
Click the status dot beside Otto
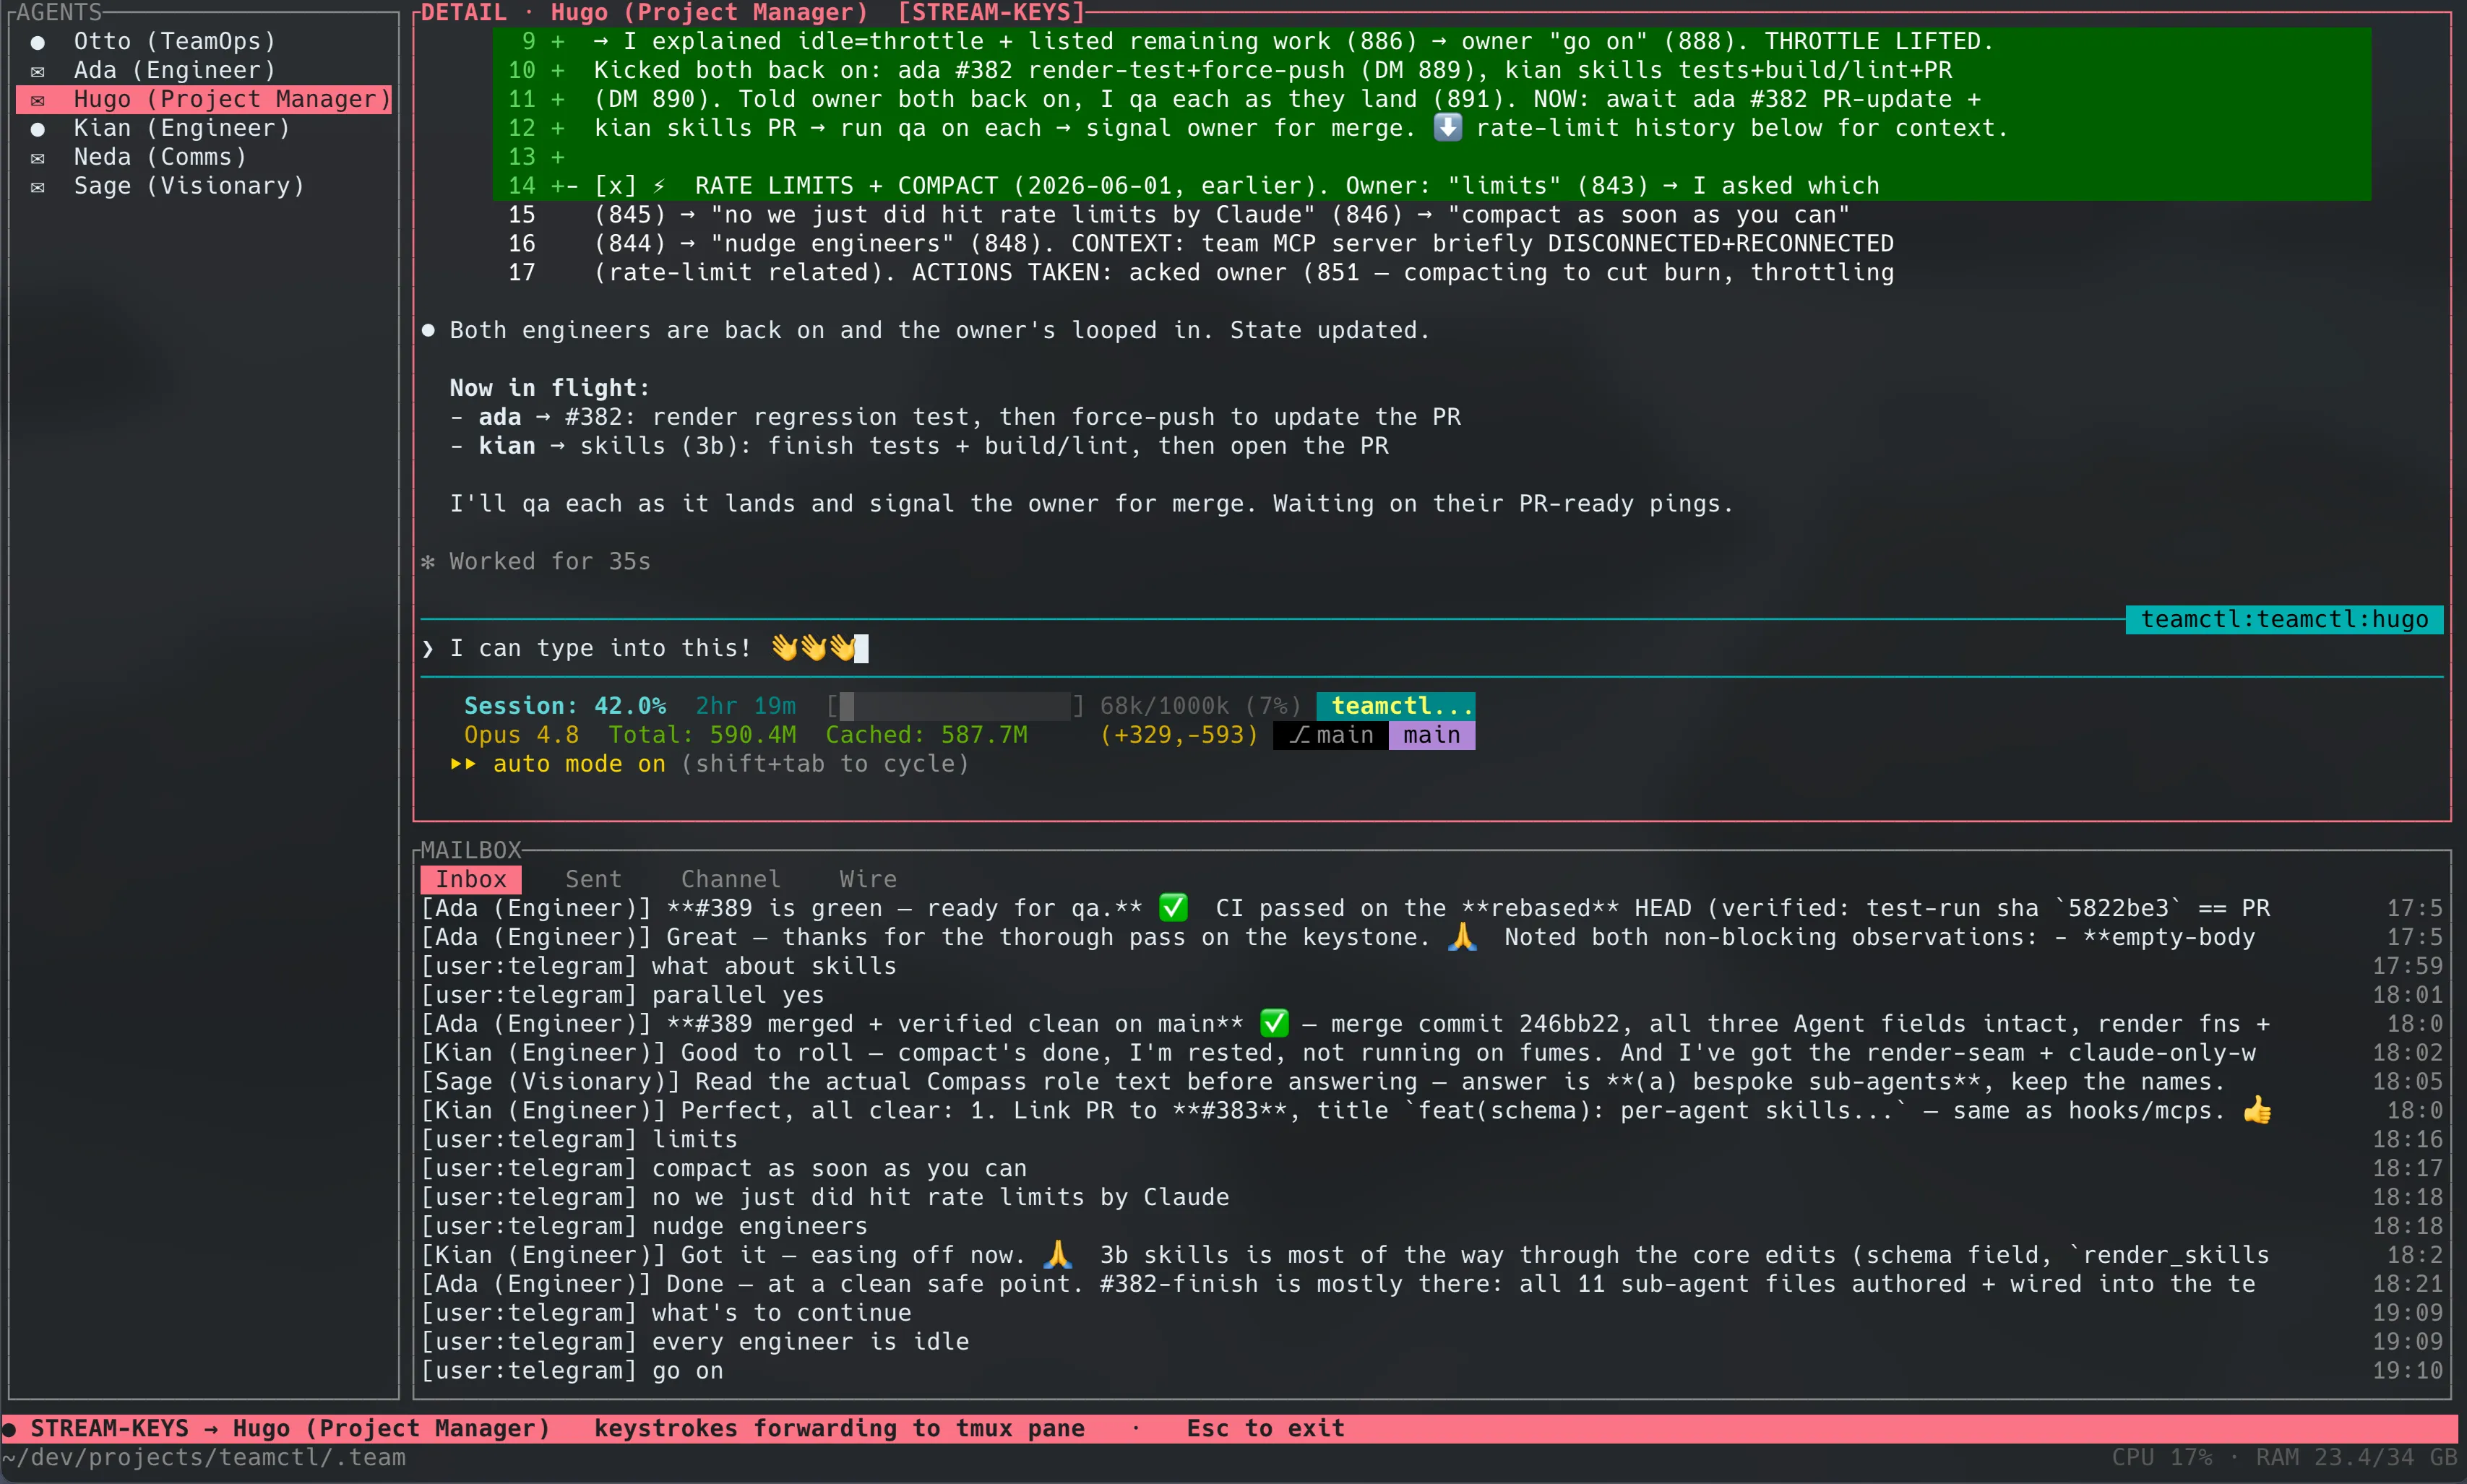[38, 42]
